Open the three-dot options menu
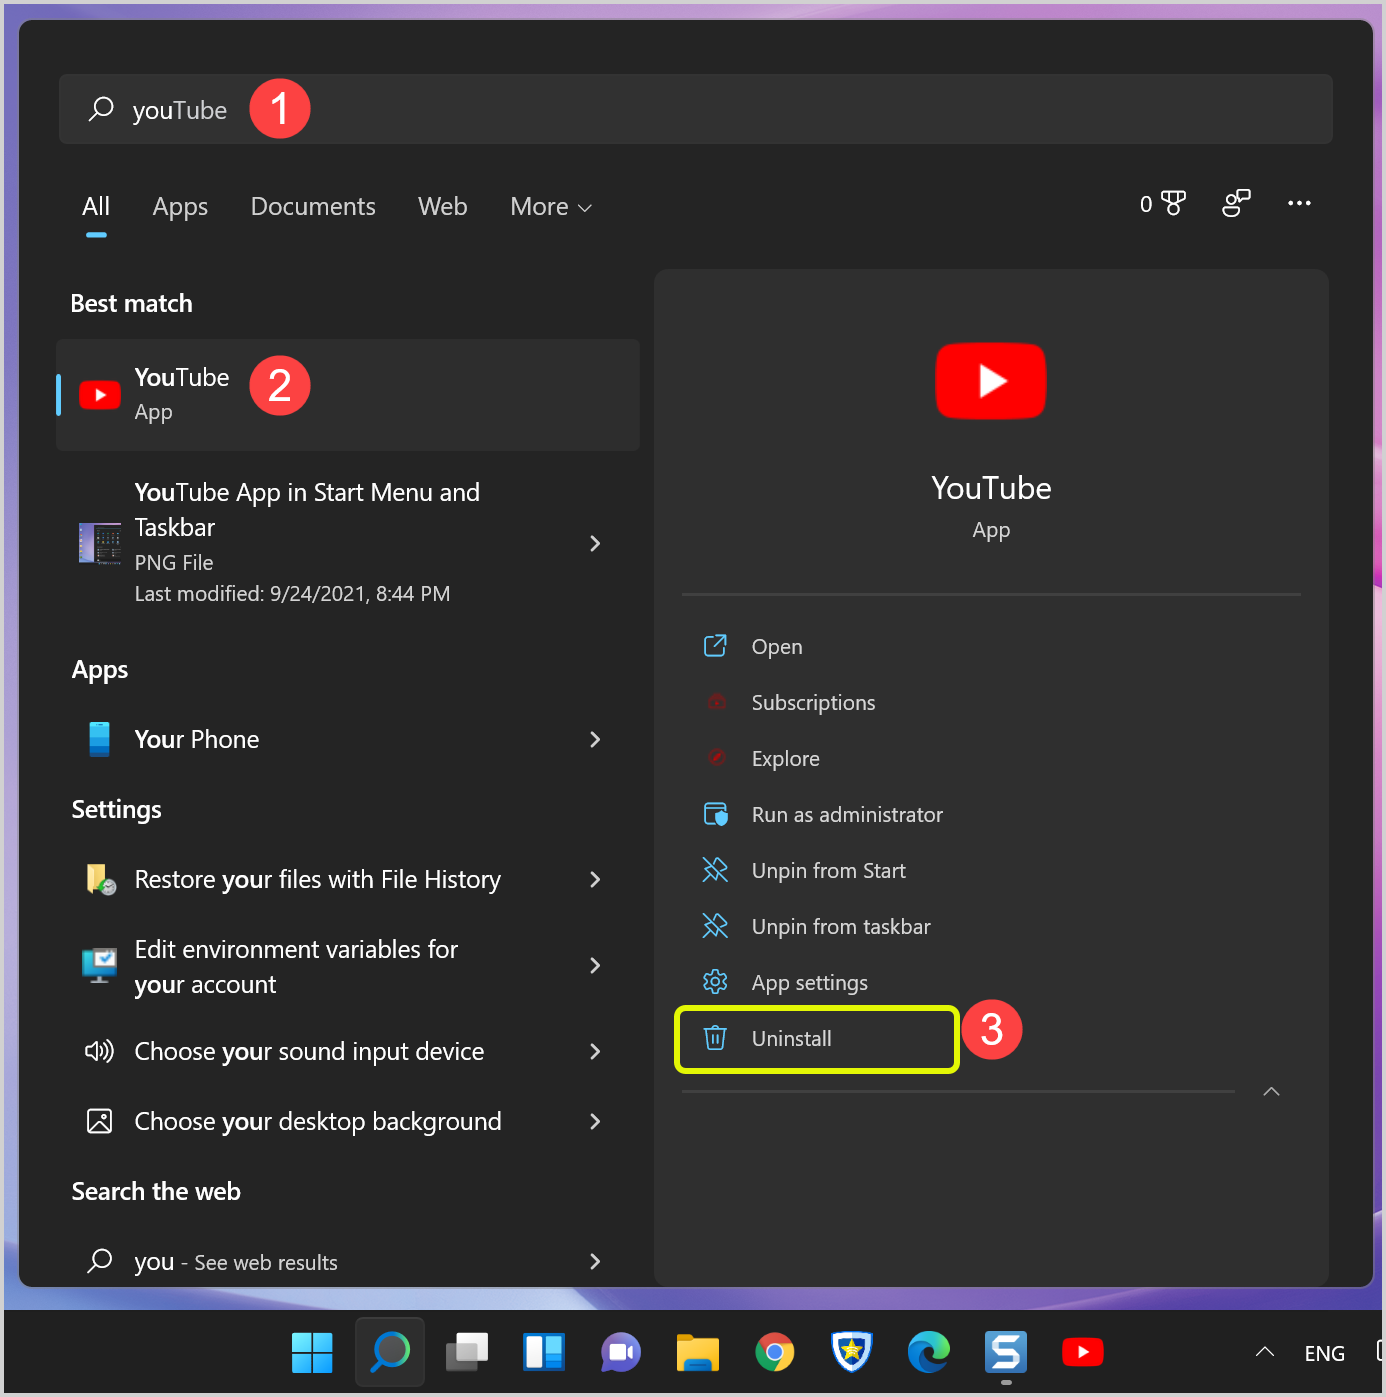 pos(1299,204)
